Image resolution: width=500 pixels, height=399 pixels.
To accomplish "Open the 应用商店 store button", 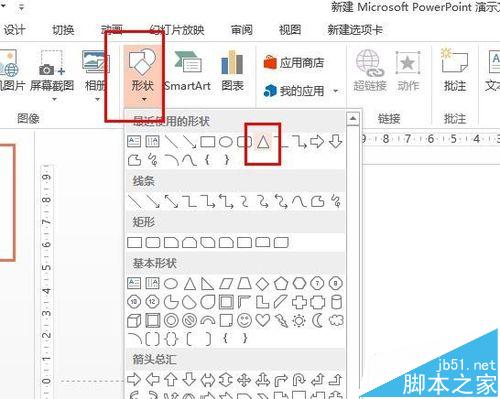I will [294, 63].
